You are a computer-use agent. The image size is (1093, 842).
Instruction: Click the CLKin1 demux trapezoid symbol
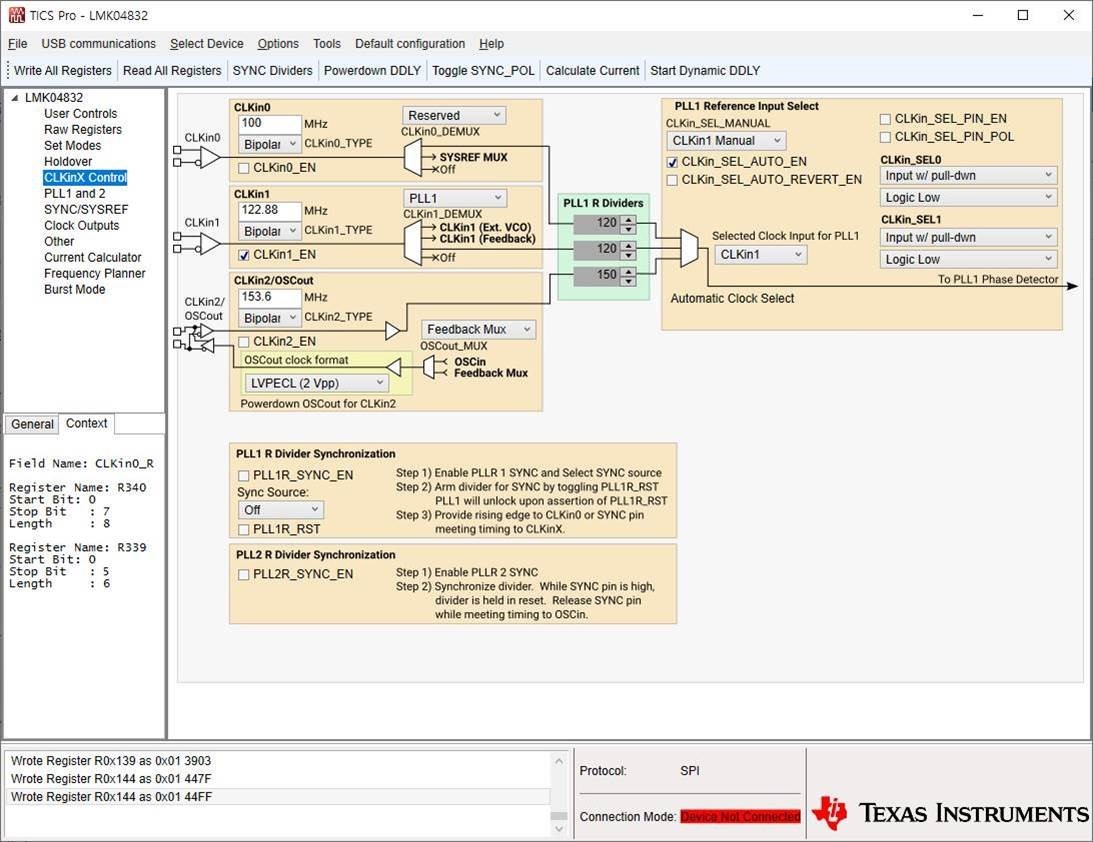413,244
